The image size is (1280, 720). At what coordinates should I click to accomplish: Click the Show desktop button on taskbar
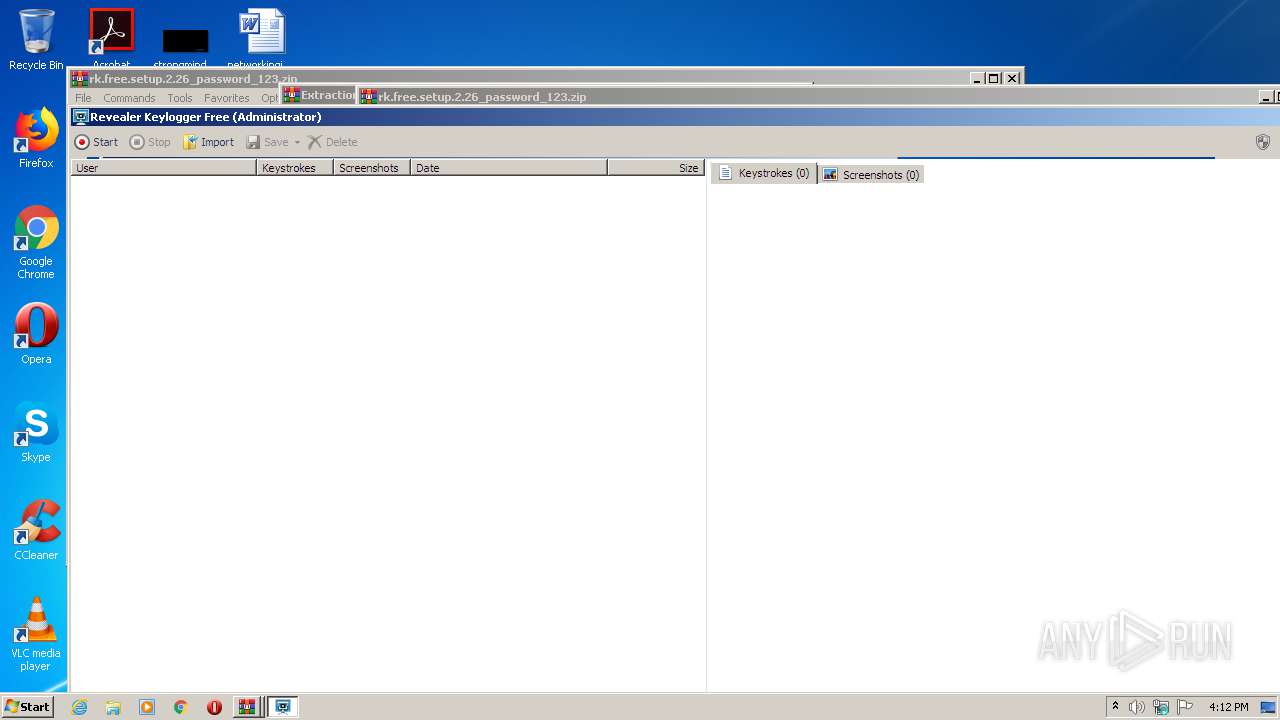[1269, 707]
